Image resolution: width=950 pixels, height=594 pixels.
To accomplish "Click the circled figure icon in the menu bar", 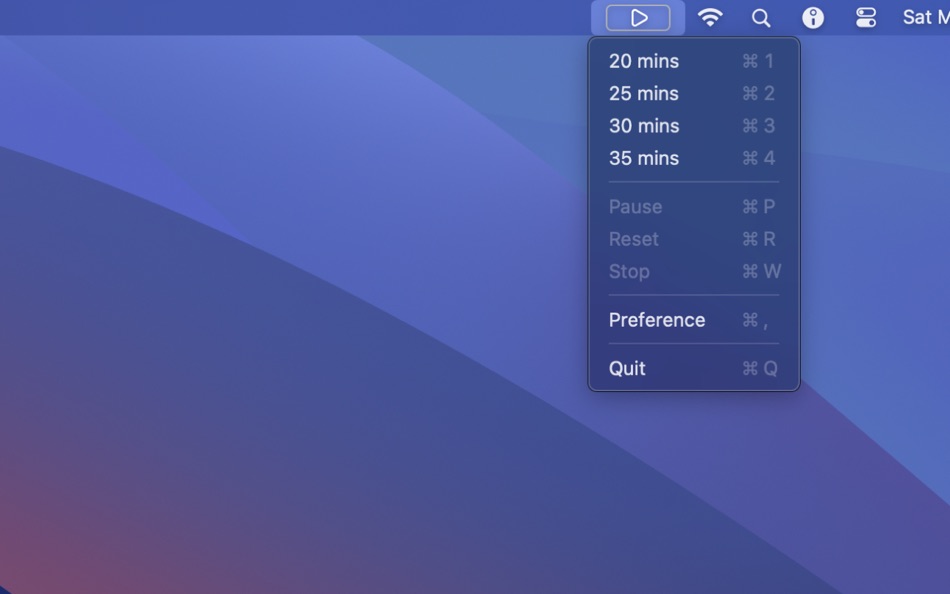I will (x=813, y=17).
